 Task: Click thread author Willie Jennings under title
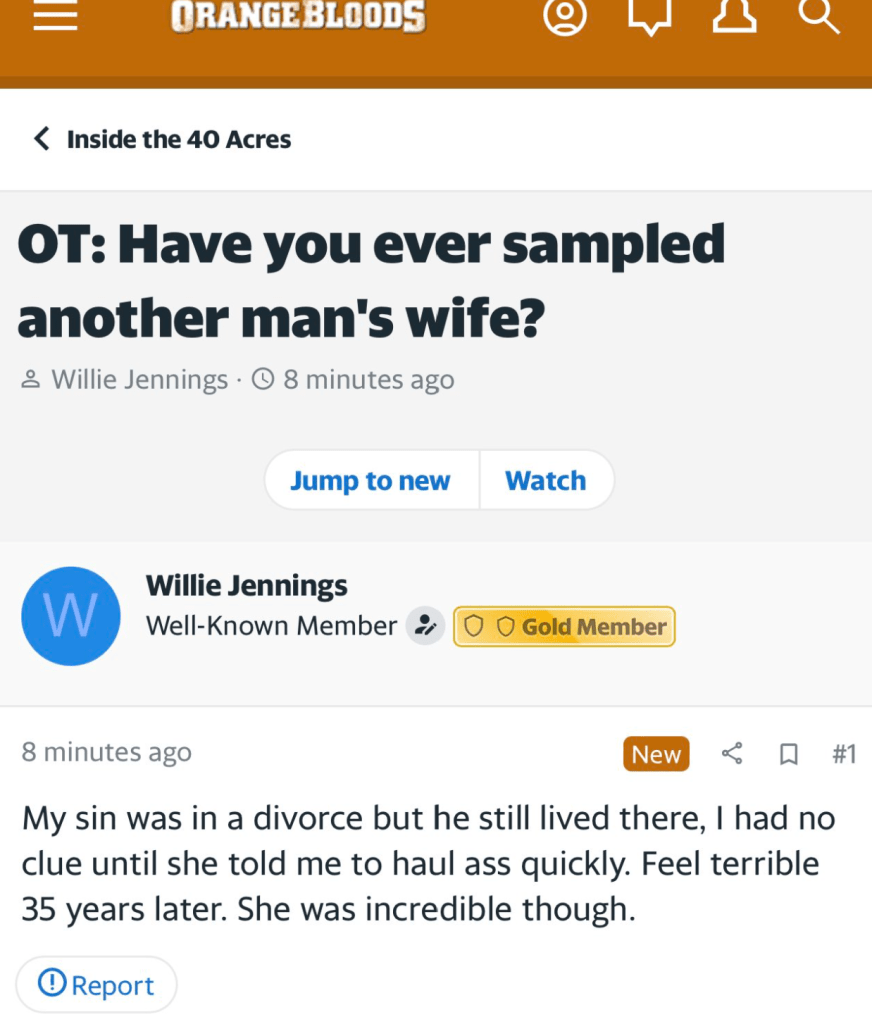[139, 379]
